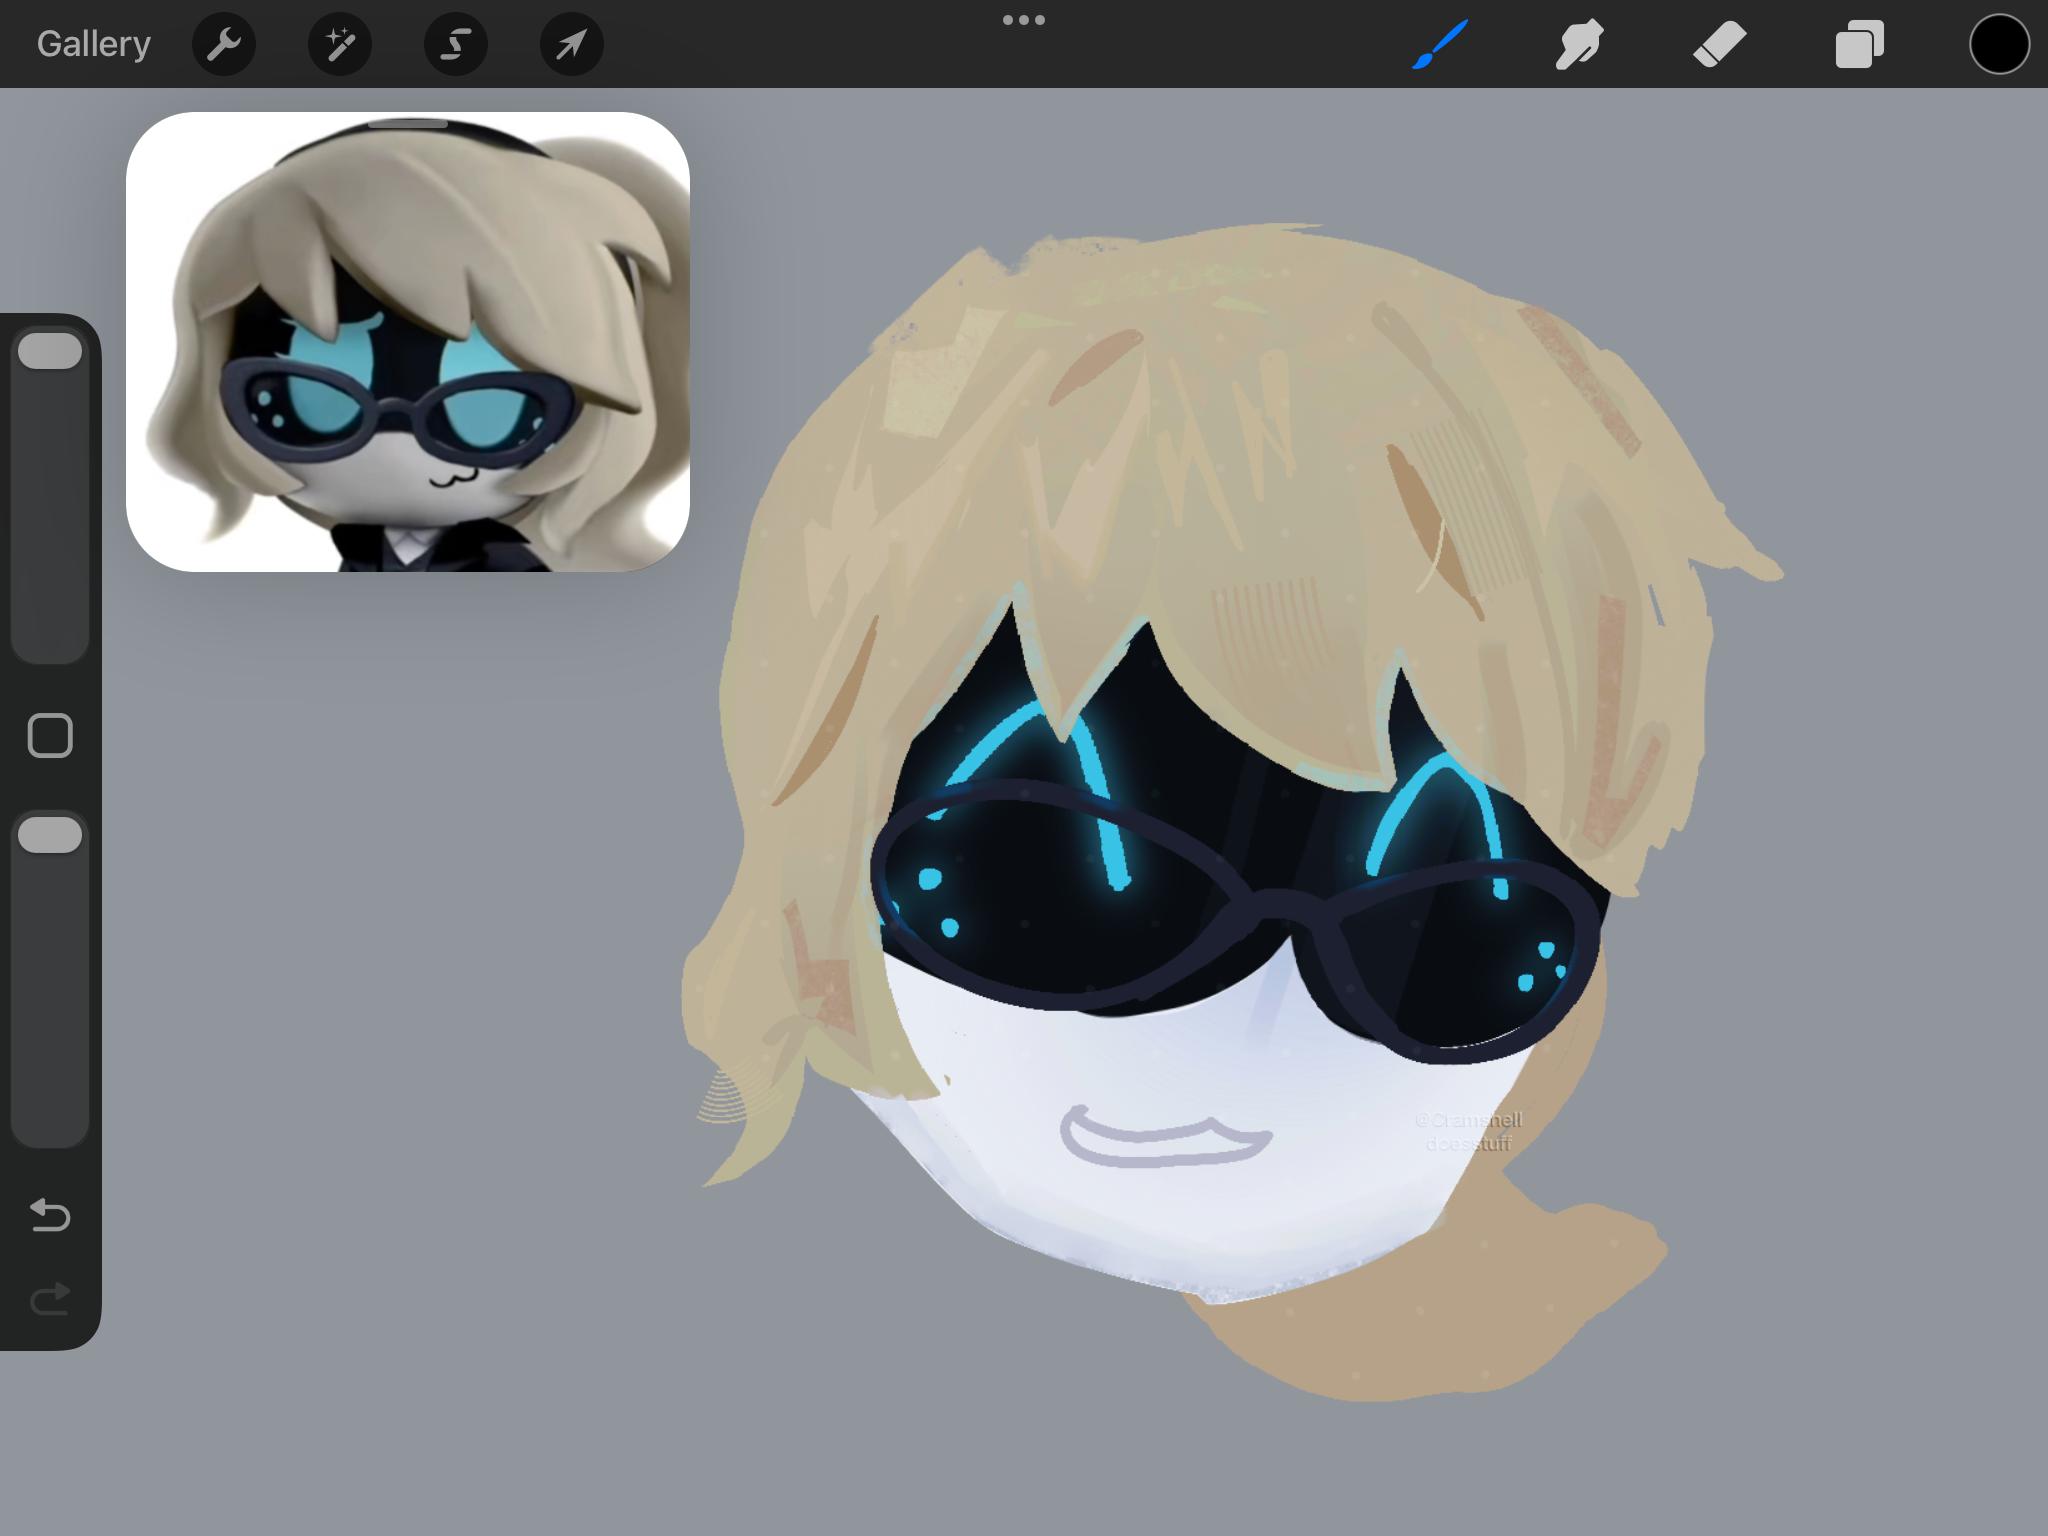The height and width of the screenshot is (1536, 2048).
Task: Activate the Transform arrow tool
Action: click(x=572, y=44)
